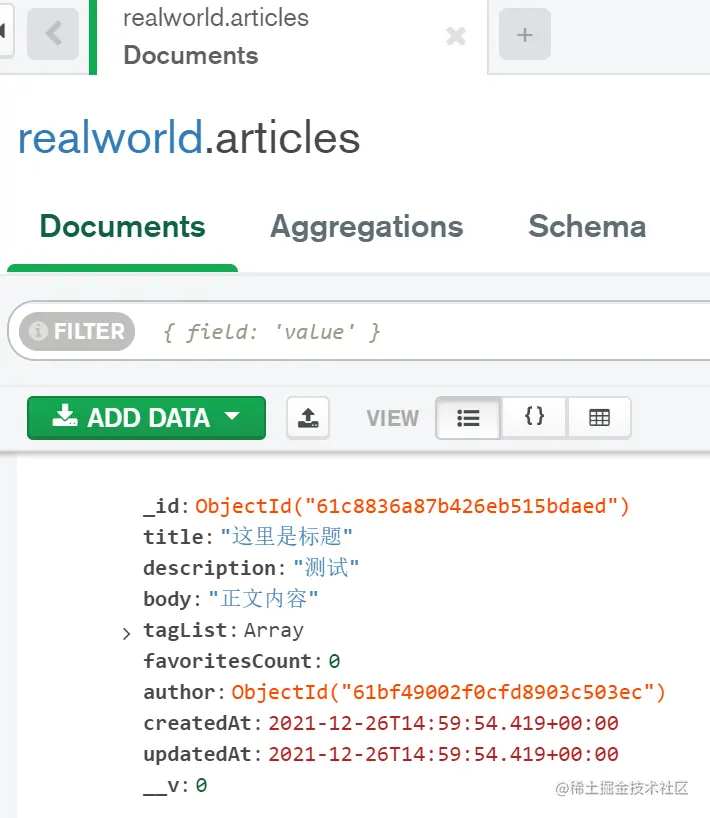The height and width of the screenshot is (818, 710).
Task: Click the tagList field name
Action: point(185,630)
